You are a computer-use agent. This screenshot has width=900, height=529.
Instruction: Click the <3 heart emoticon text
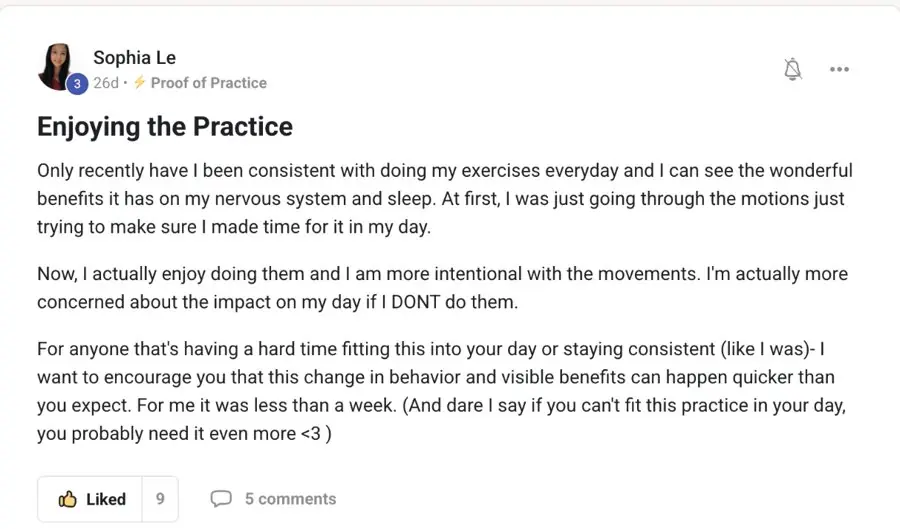[x=311, y=434]
